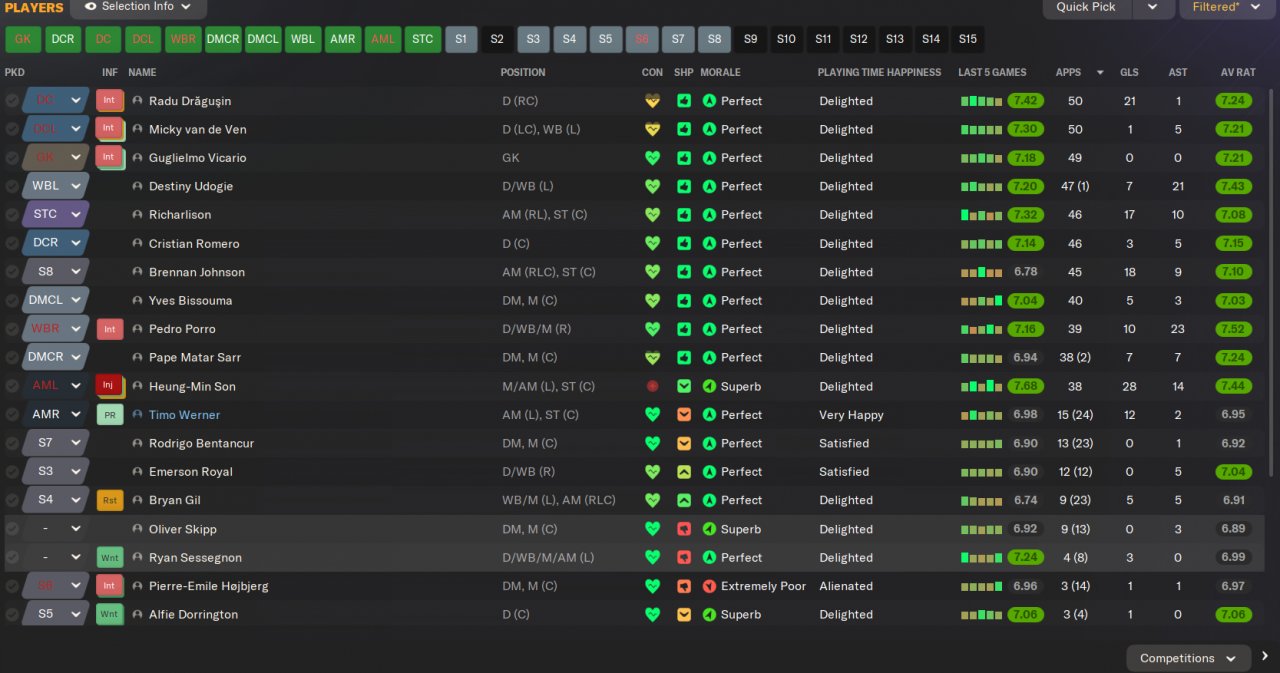
Task: Toggle the selection tick for Pedro Porro
Action: point(12,329)
